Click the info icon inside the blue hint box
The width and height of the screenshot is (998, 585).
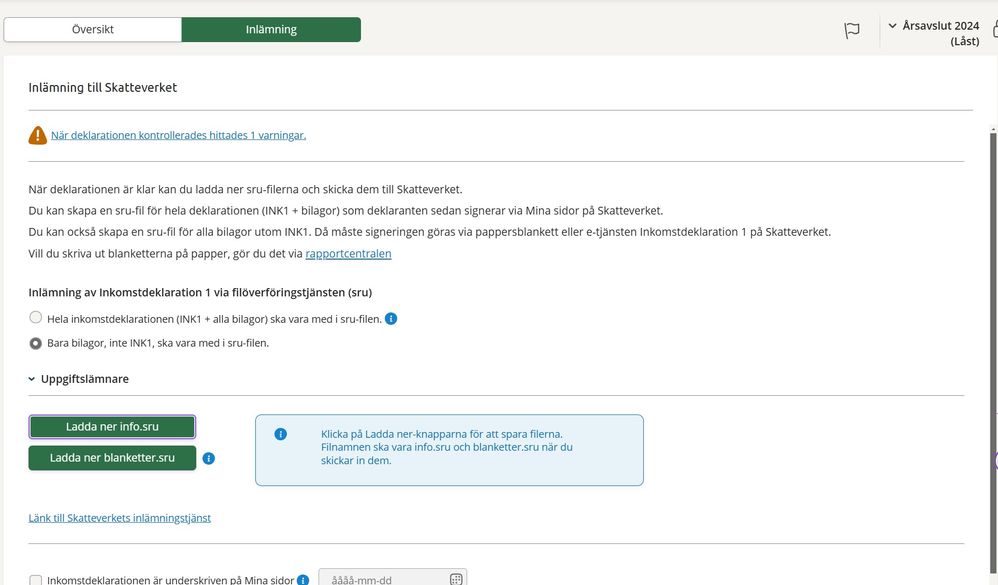point(281,434)
